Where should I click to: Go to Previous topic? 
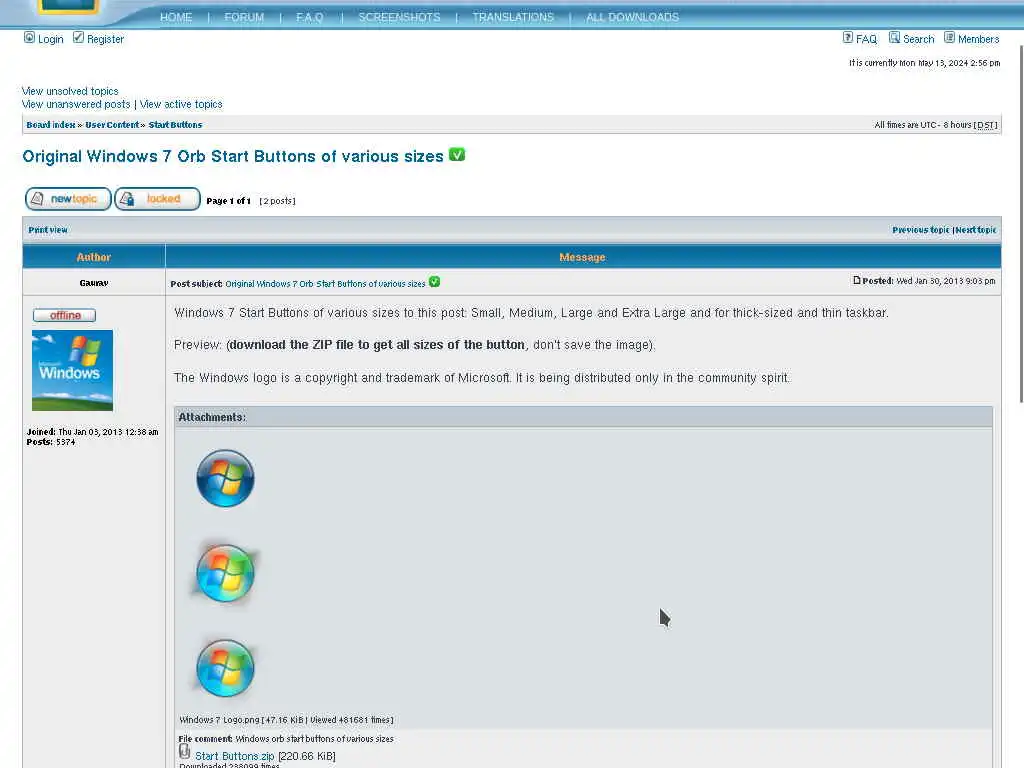921,230
